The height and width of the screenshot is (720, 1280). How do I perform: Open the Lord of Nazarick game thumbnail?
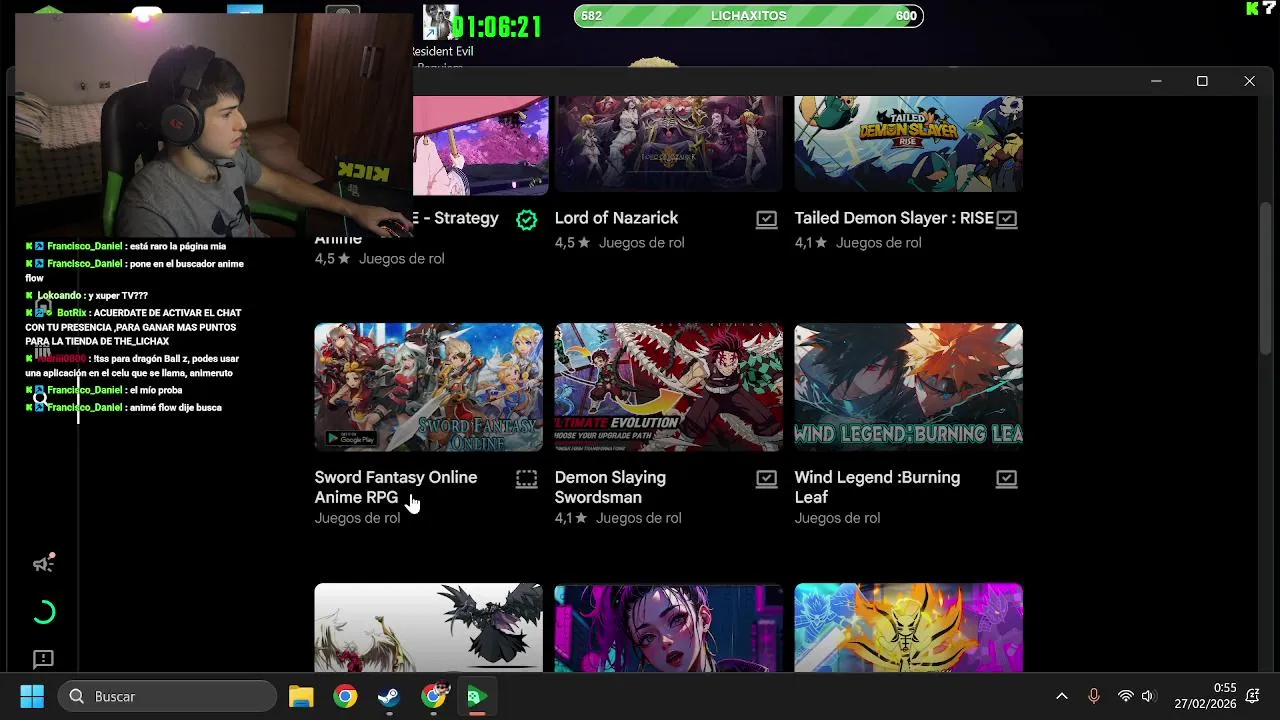pyautogui.click(x=669, y=144)
